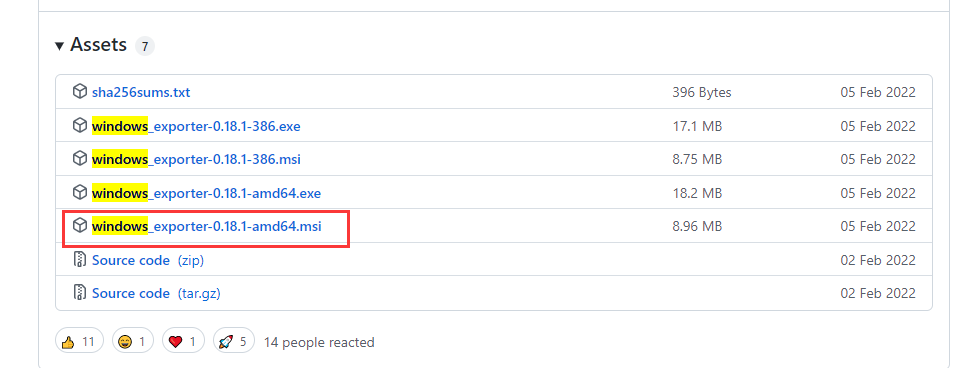
Task: Click package icon beside 386.exe asset
Action: click(80, 126)
